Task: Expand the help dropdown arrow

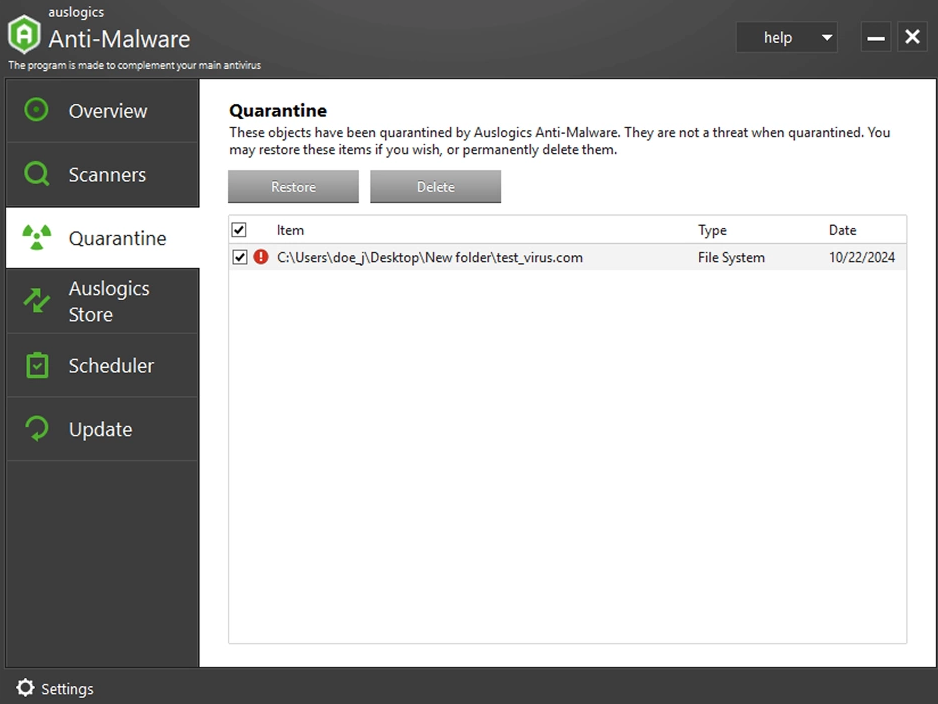Action: [826, 38]
